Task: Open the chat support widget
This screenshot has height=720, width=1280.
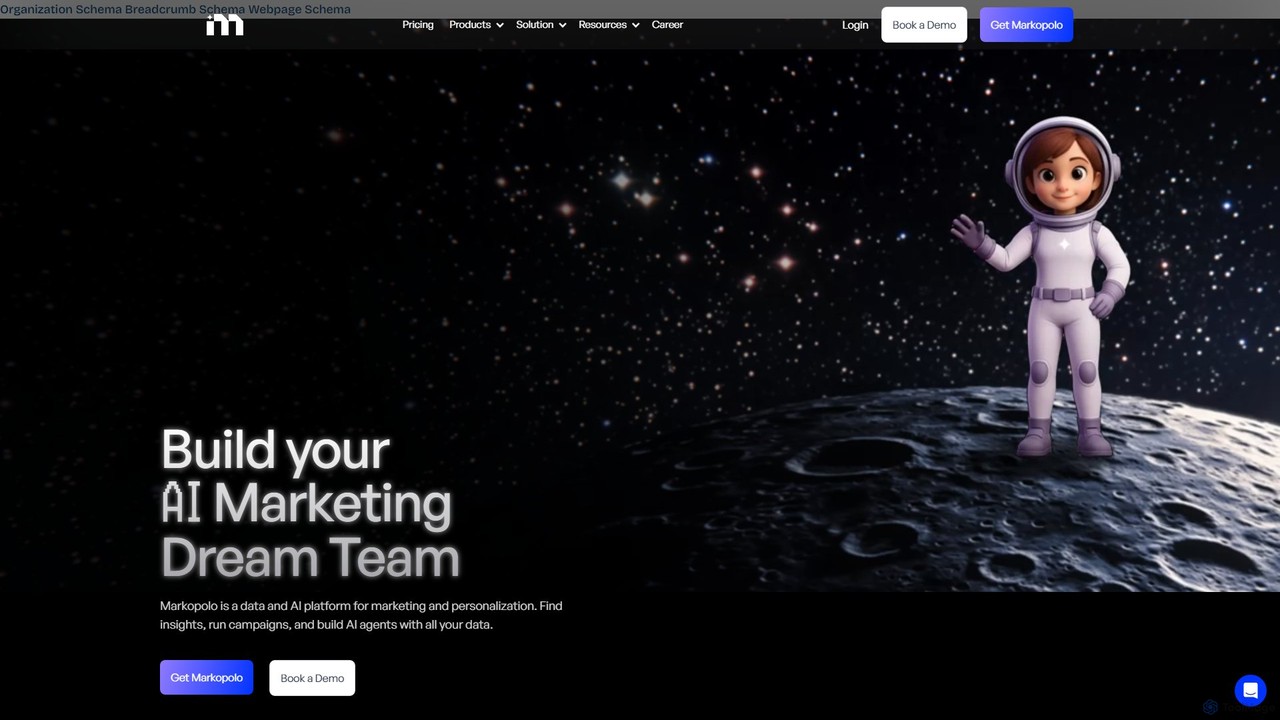Action: 1250,691
